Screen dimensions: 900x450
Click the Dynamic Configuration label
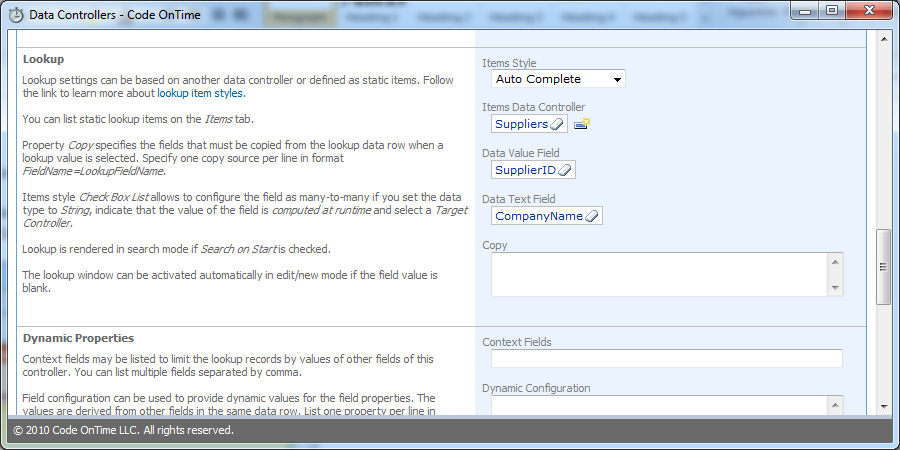pos(536,388)
